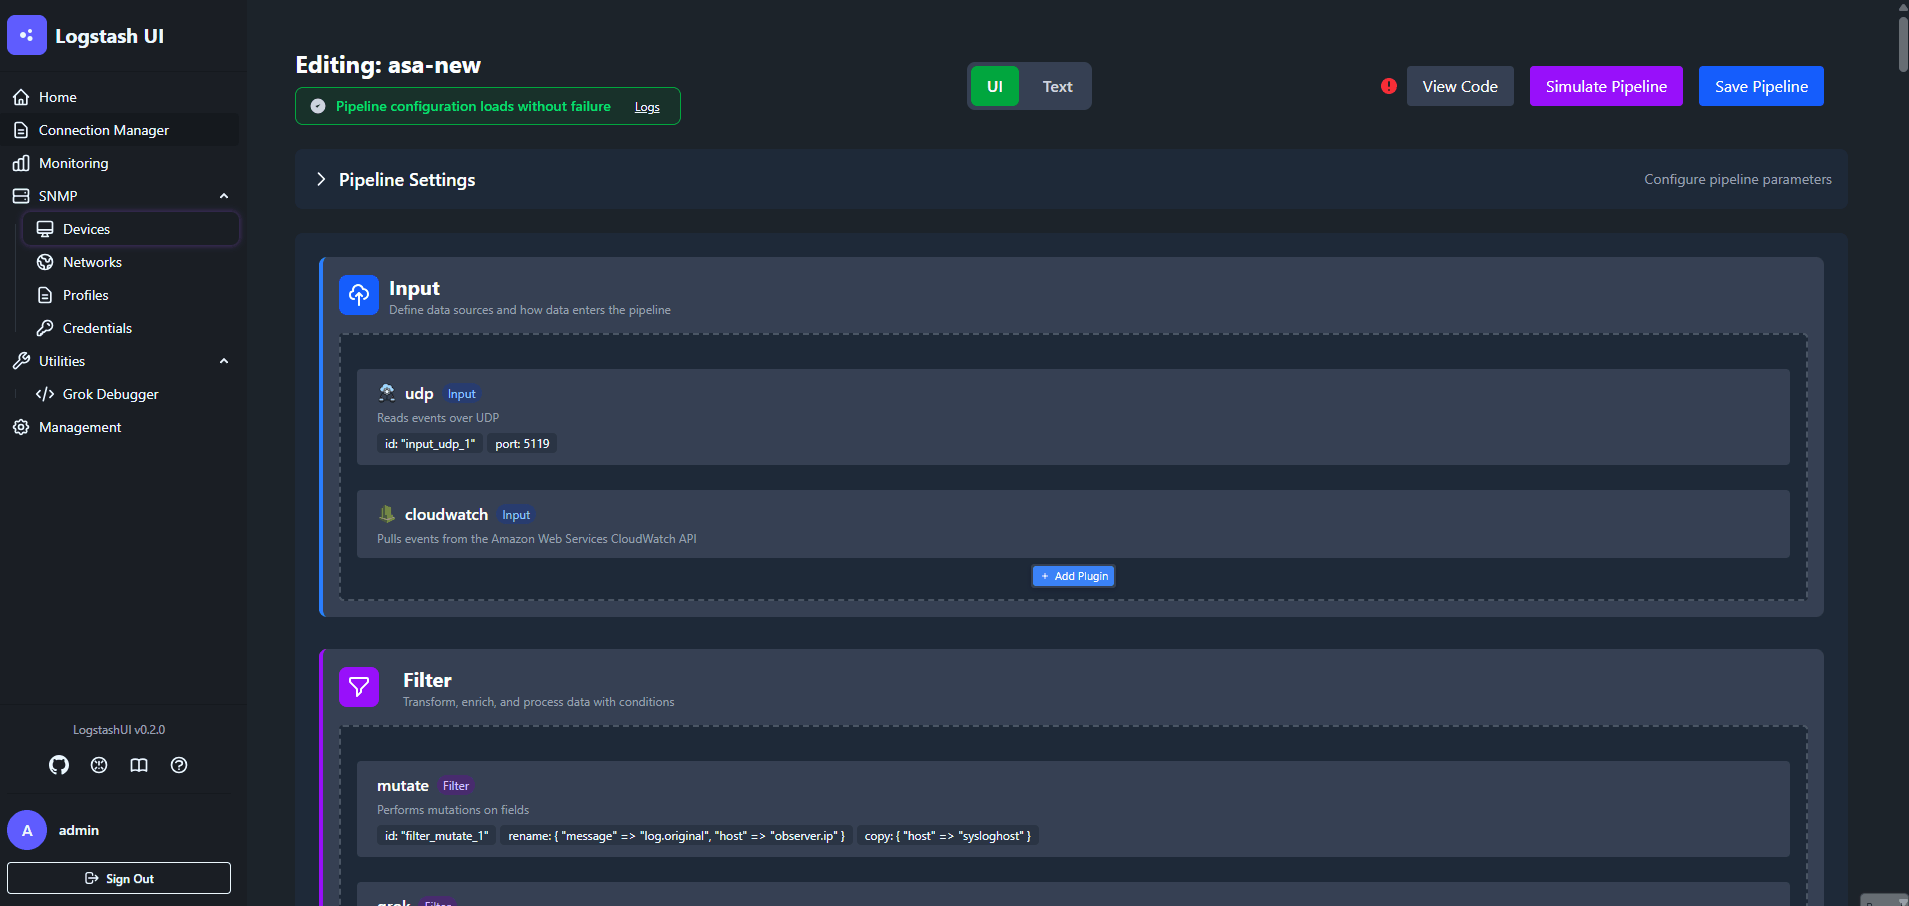Click the id "input_udp_1" tag
1909x906 pixels.
(x=430, y=444)
